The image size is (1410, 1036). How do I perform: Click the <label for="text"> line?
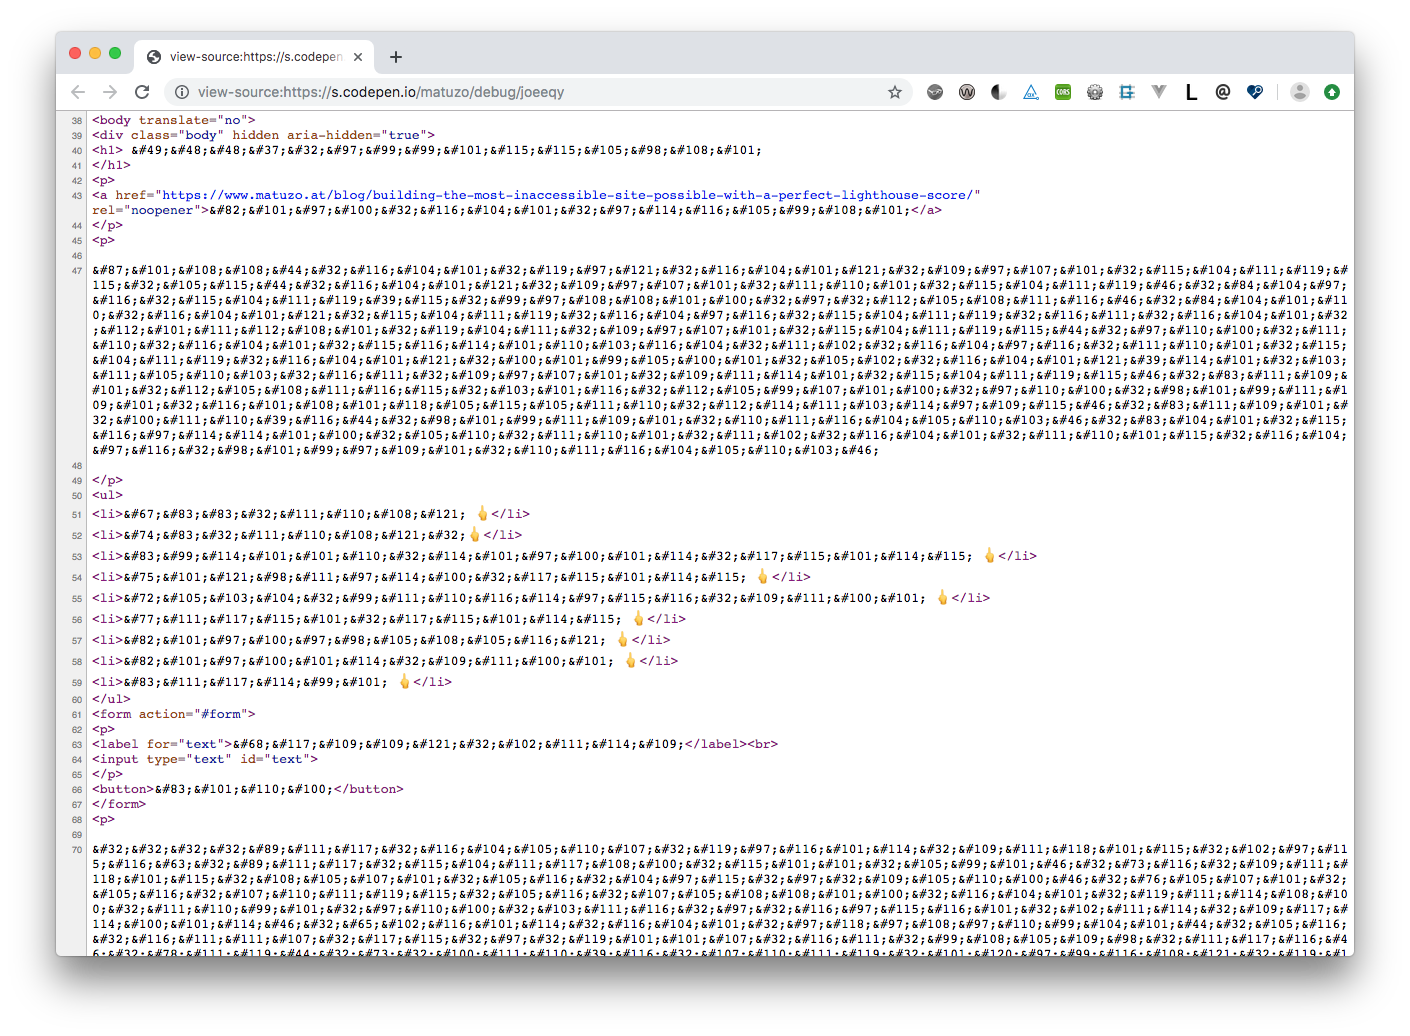(435, 744)
